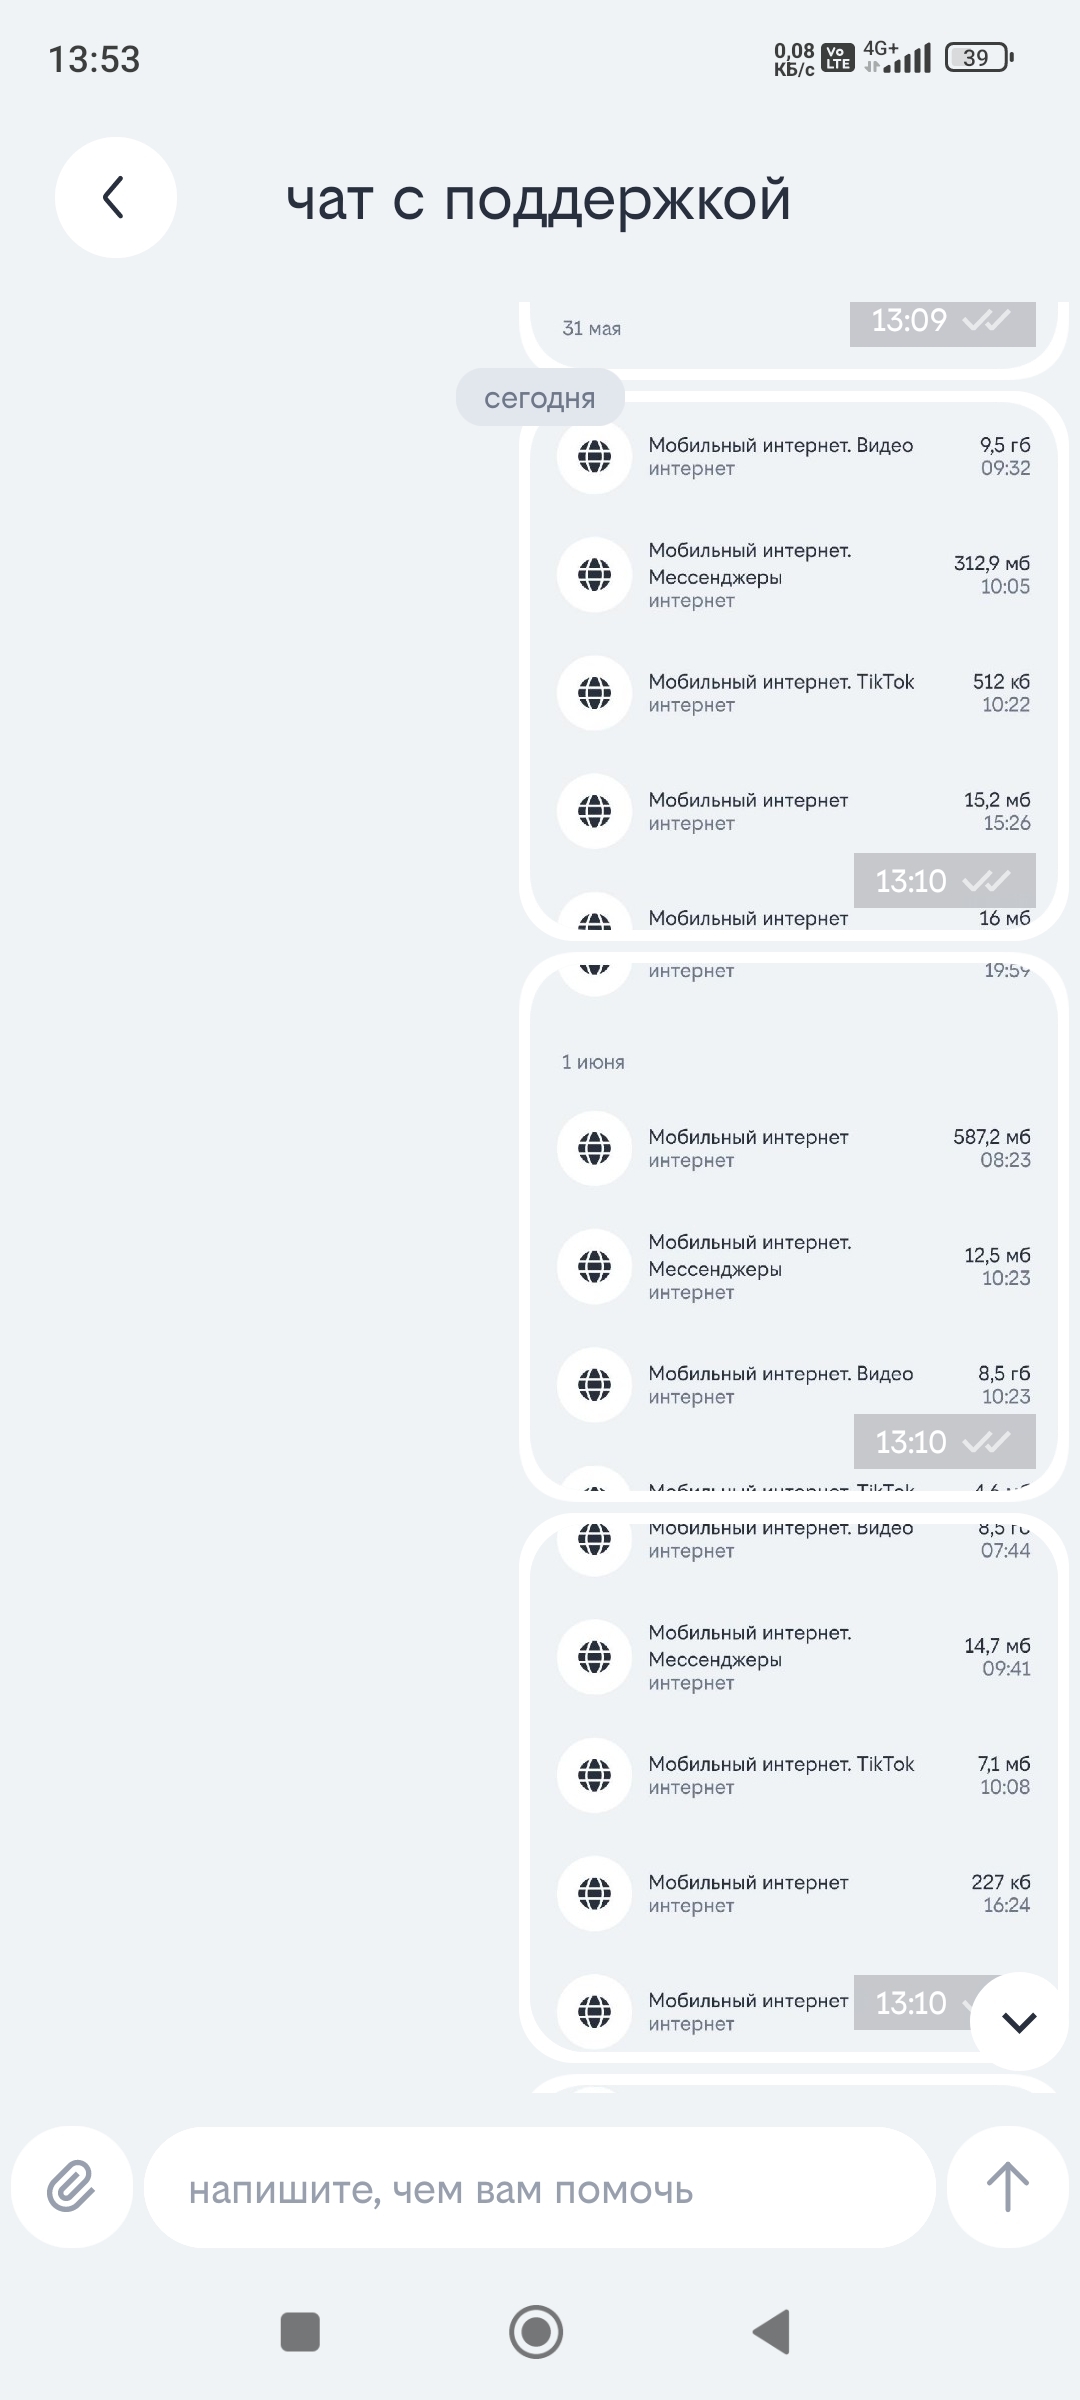Open 12,5 мб Мессенджеры entry
This screenshot has width=1080, height=2400.
tap(790, 1267)
